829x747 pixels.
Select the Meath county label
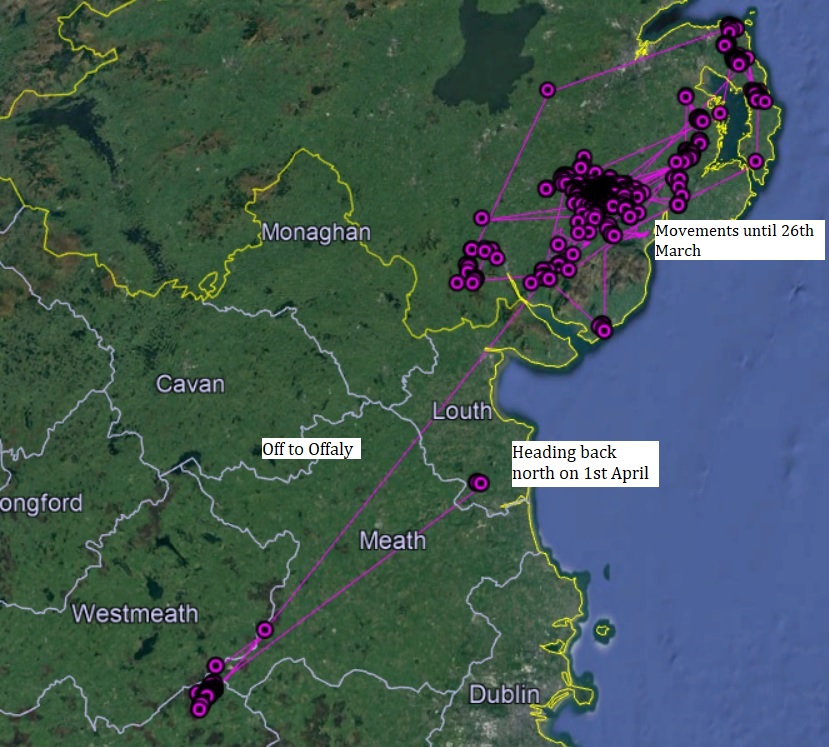(392, 541)
